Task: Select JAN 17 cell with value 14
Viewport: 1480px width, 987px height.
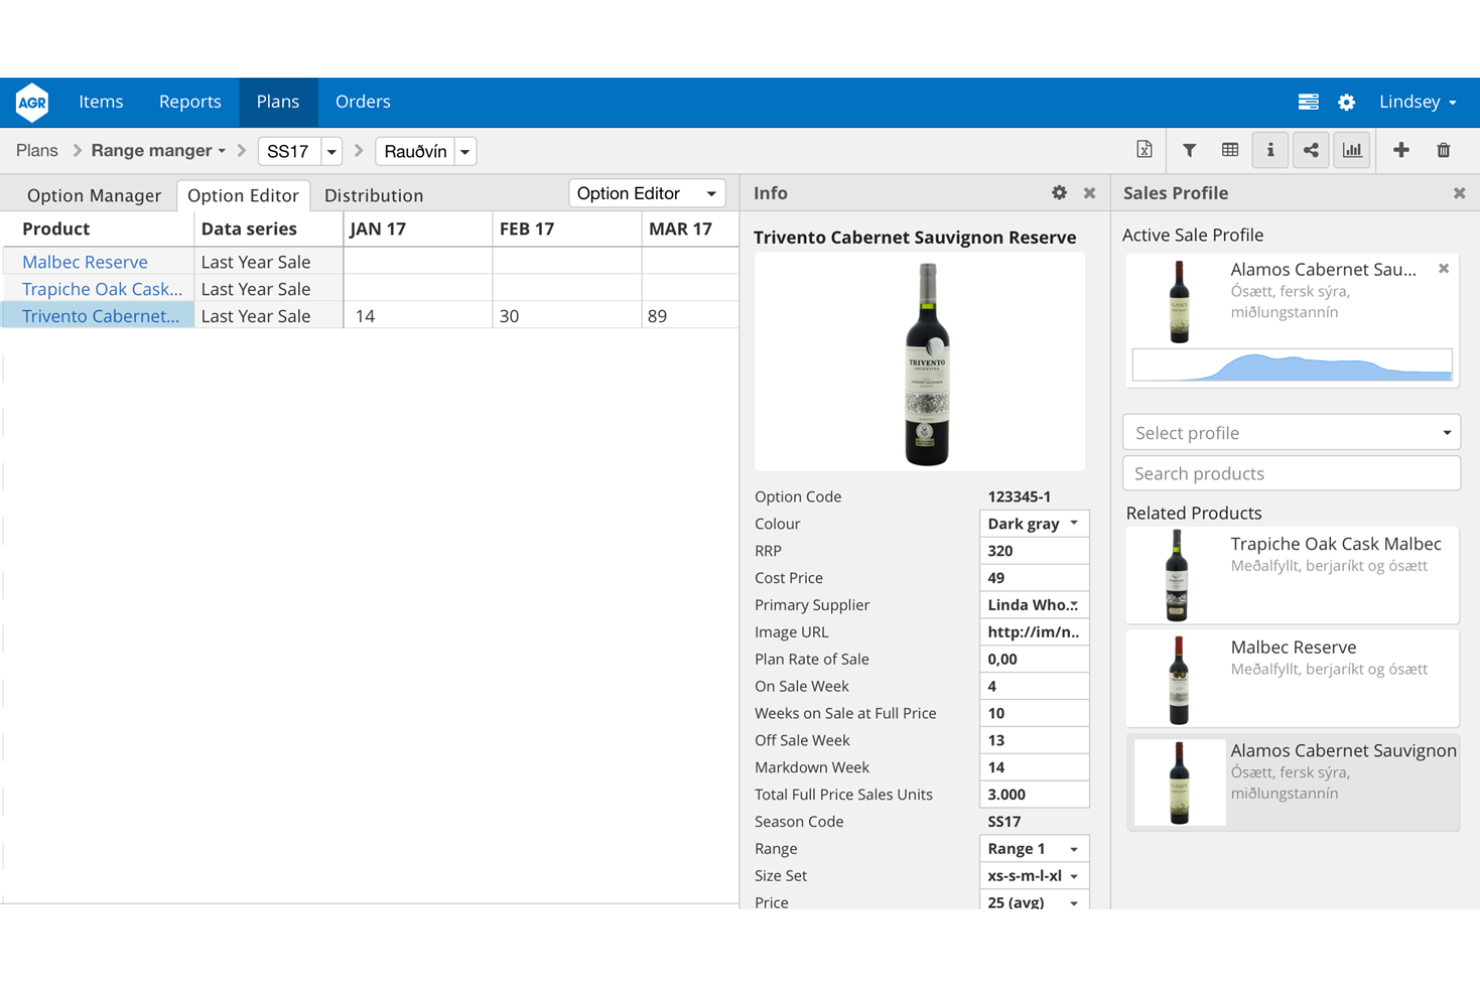Action: coord(418,316)
